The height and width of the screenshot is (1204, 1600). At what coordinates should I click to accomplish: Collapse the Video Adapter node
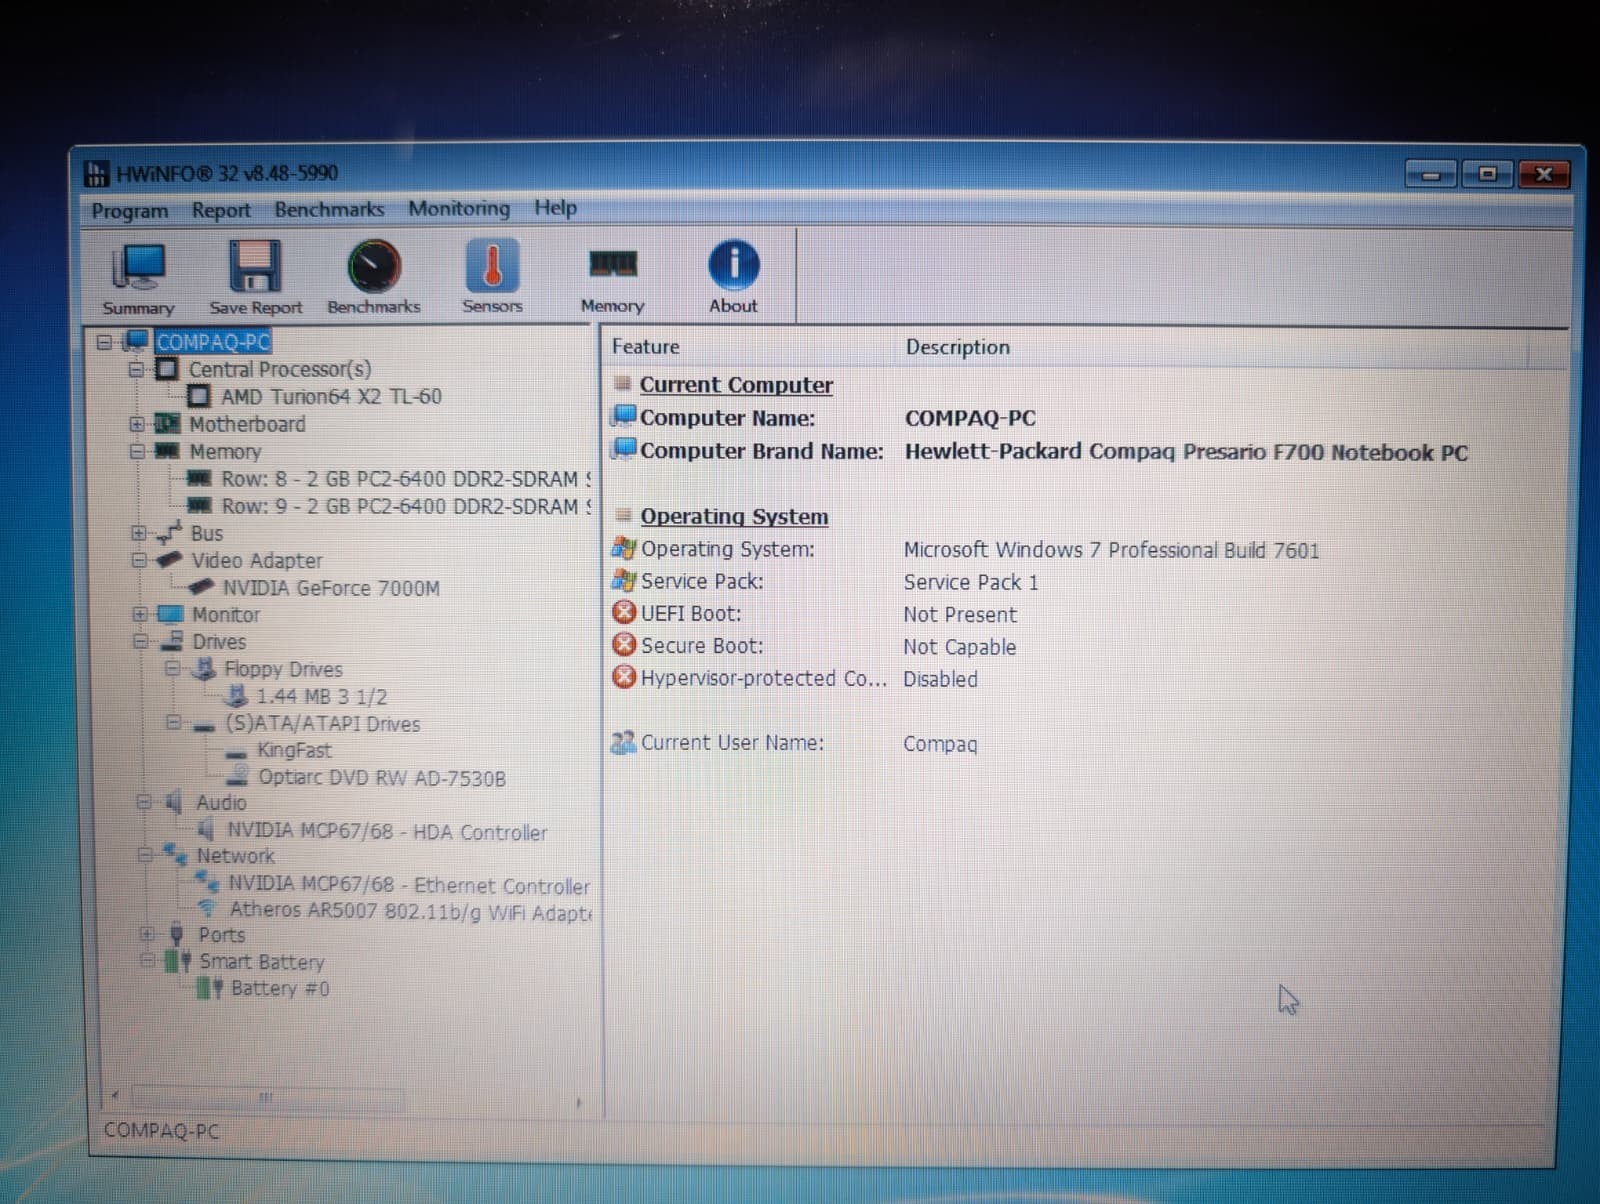pyautogui.click(x=139, y=560)
